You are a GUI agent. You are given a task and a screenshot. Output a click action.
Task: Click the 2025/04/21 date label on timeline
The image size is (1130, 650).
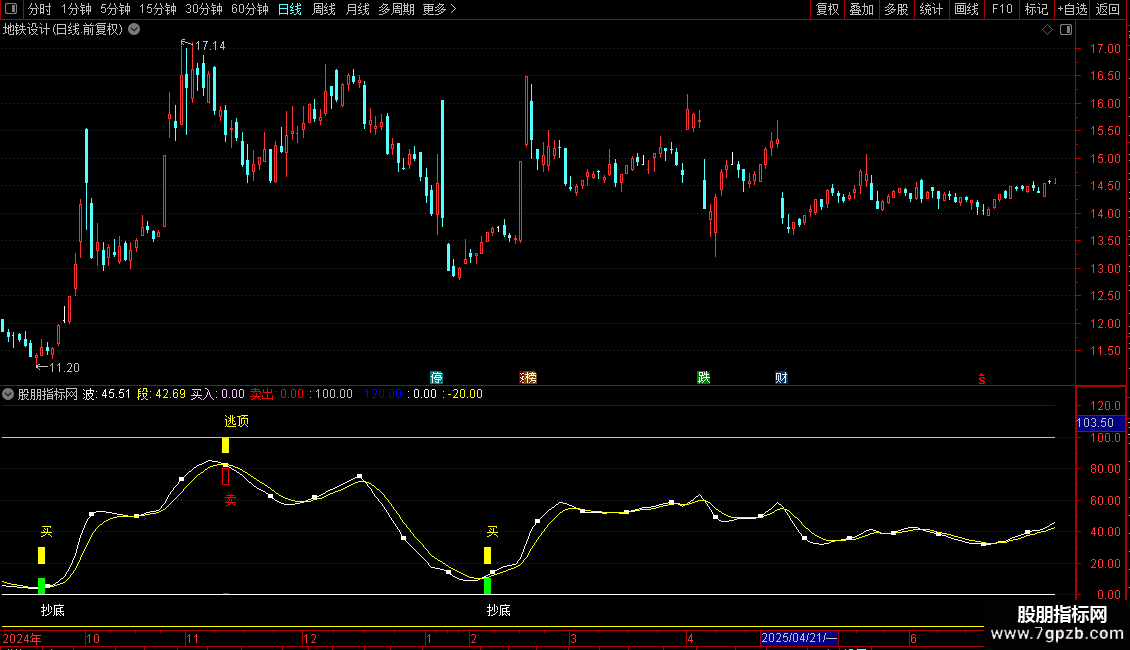798,638
